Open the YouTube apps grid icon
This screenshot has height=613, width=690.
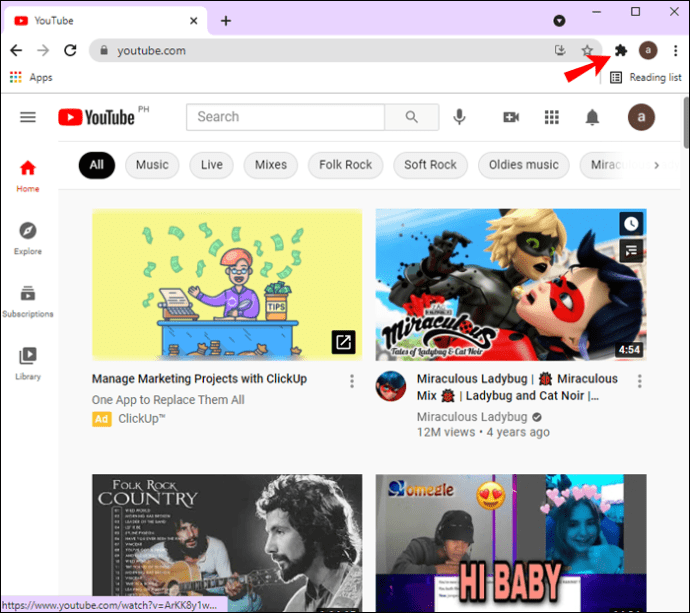(x=551, y=117)
